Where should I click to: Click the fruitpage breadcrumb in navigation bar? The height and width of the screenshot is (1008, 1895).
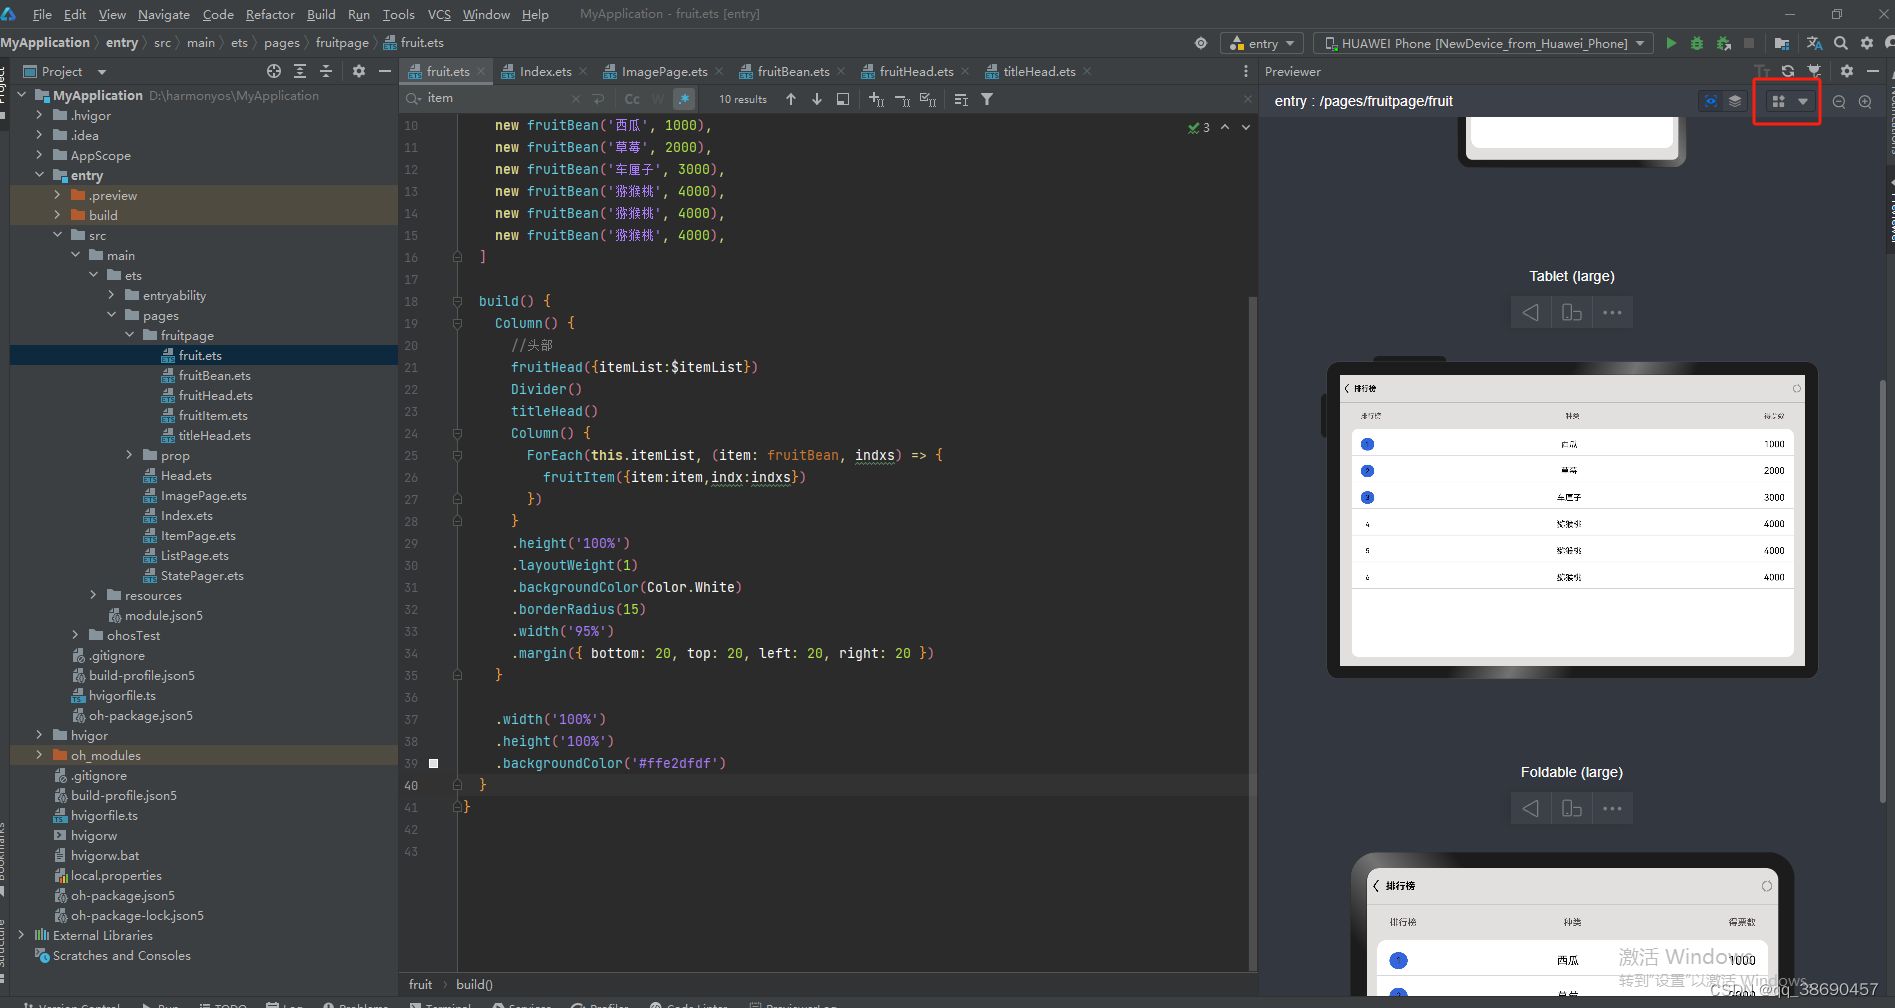342,43
